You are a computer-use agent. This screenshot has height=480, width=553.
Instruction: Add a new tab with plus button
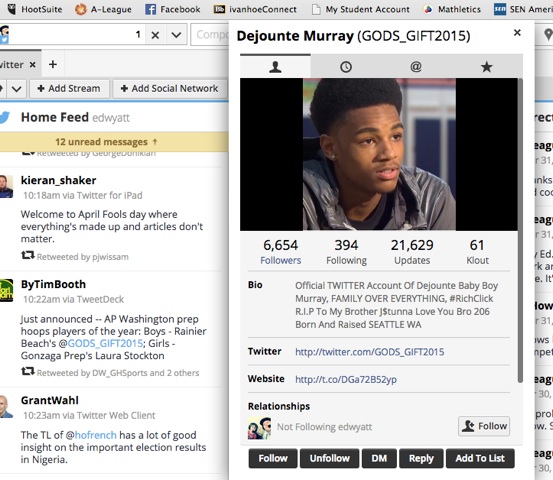coord(53,65)
